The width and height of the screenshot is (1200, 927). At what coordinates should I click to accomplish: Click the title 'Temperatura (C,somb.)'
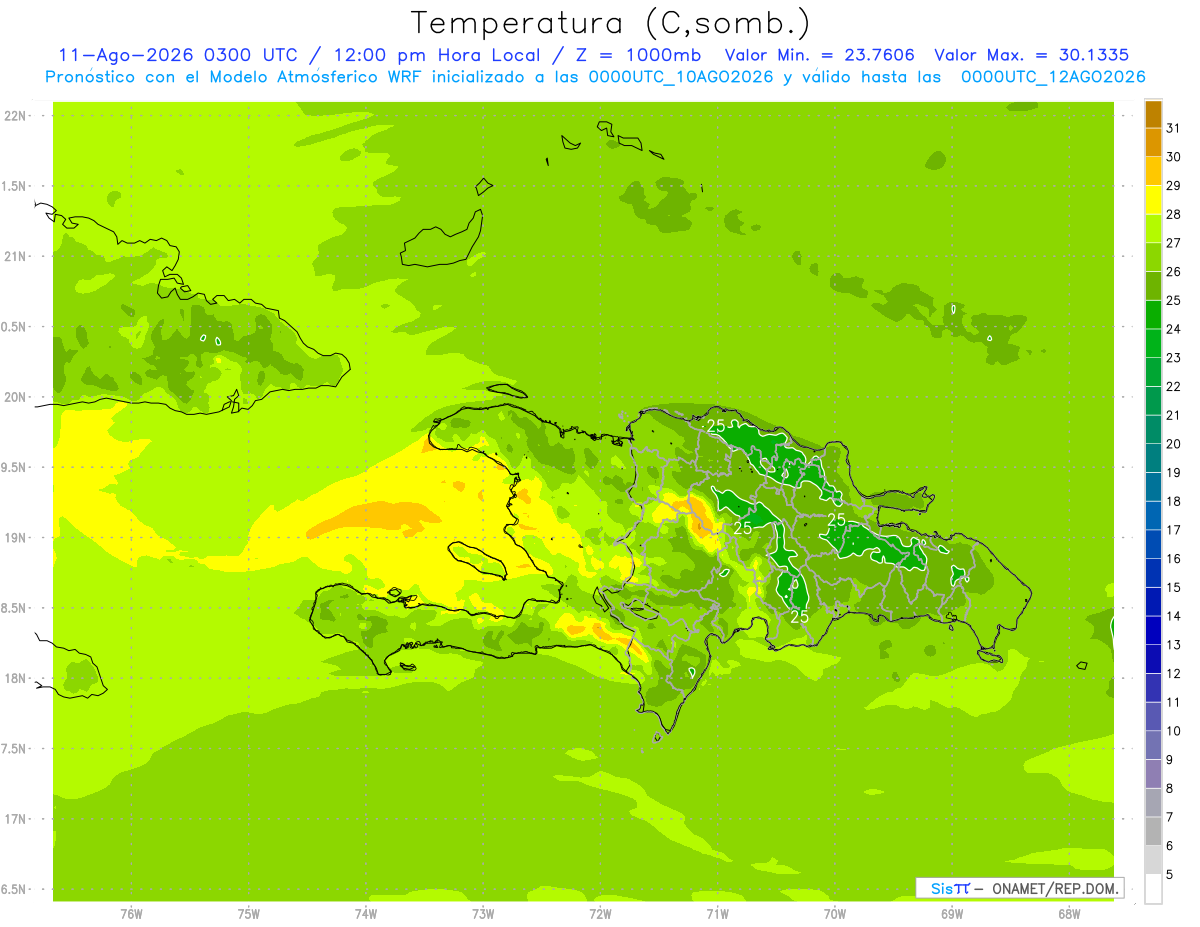pyautogui.click(x=611, y=23)
